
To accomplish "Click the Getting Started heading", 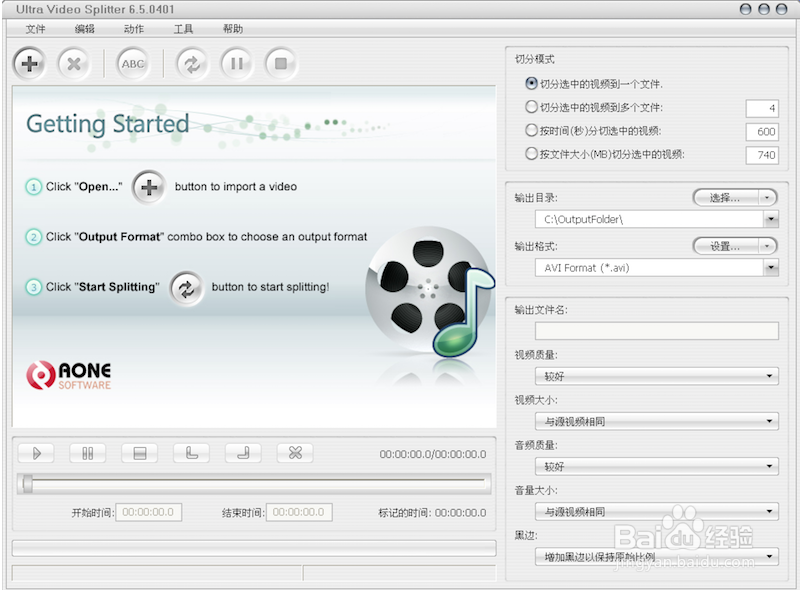I will point(108,124).
